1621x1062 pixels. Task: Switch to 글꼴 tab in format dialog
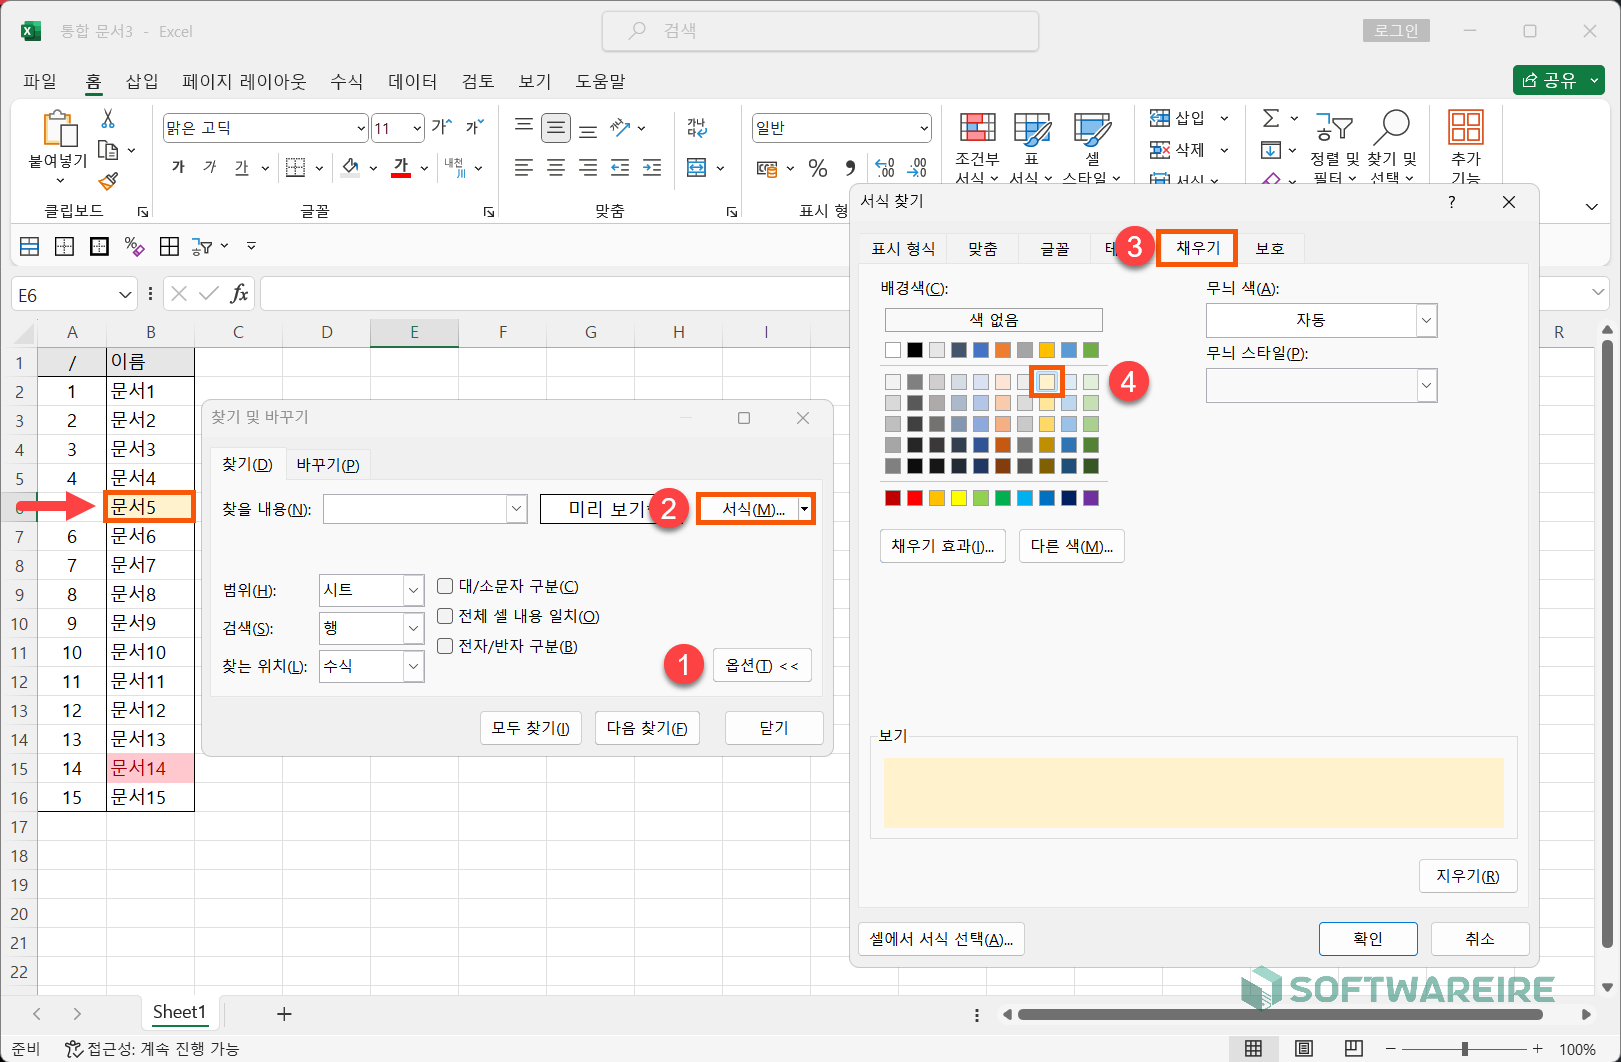pyautogui.click(x=1055, y=248)
